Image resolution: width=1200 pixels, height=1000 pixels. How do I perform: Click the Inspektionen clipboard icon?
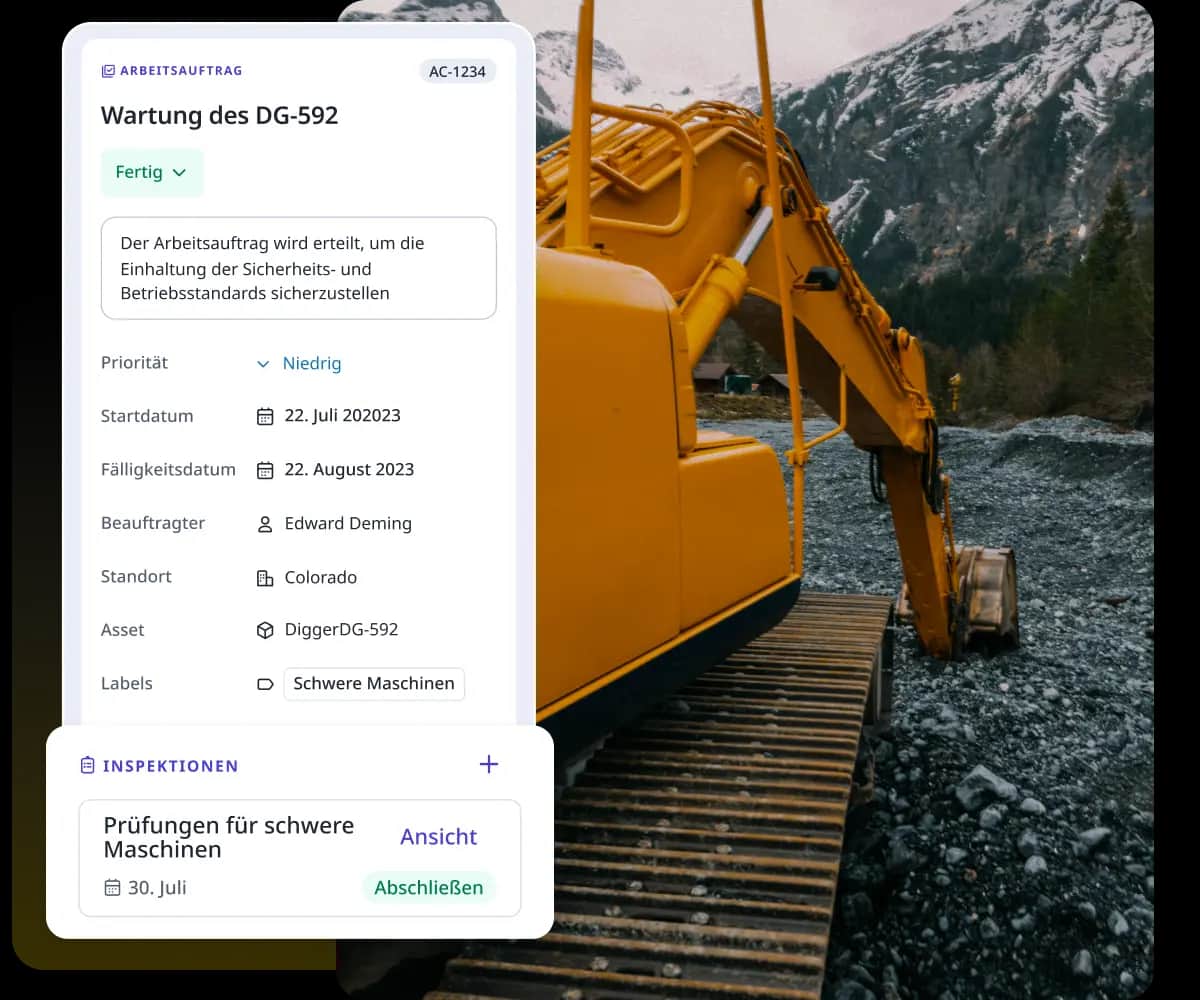coord(88,766)
